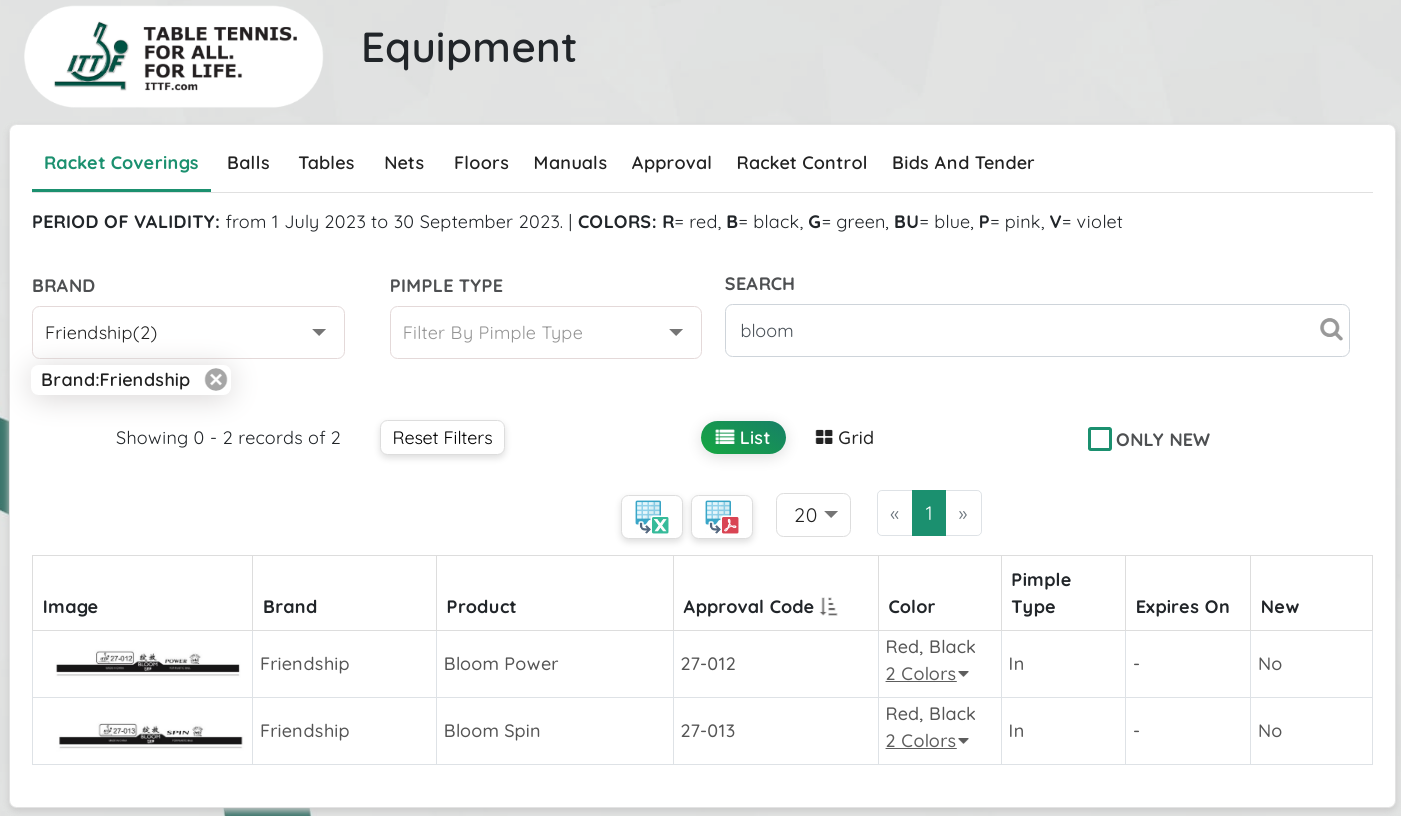This screenshot has height=816, width=1401.
Task: Focus the search field containing bloom
Action: [x=1037, y=330]
